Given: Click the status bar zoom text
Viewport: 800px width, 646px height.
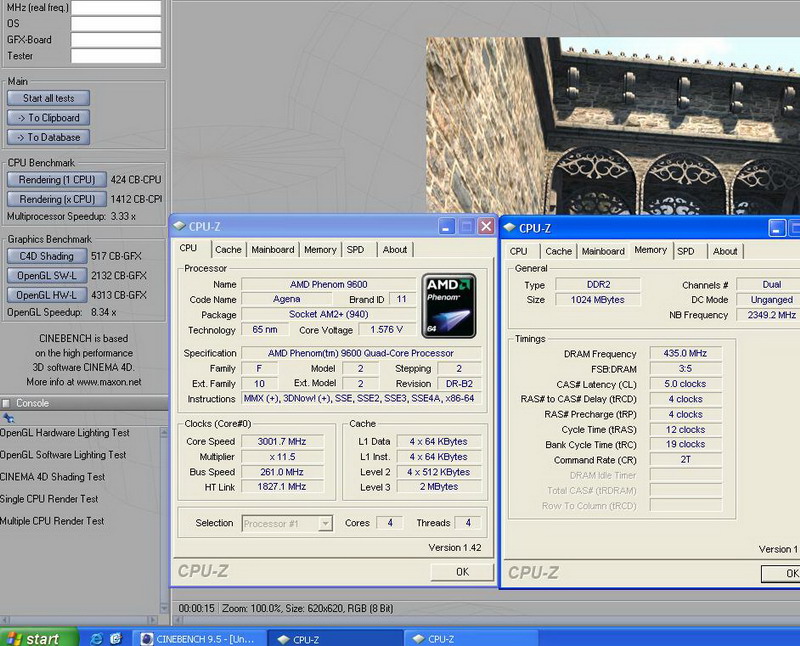Looking at the screenshot, I should coord(308,608).
